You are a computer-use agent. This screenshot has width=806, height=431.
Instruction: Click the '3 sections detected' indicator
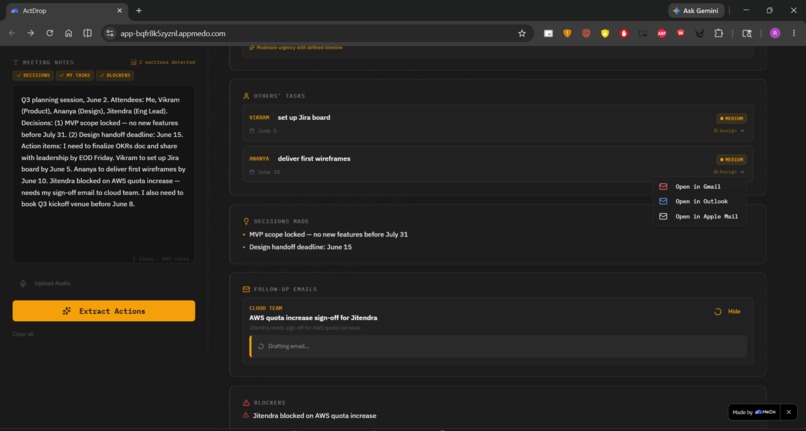[x=162, y=62]
